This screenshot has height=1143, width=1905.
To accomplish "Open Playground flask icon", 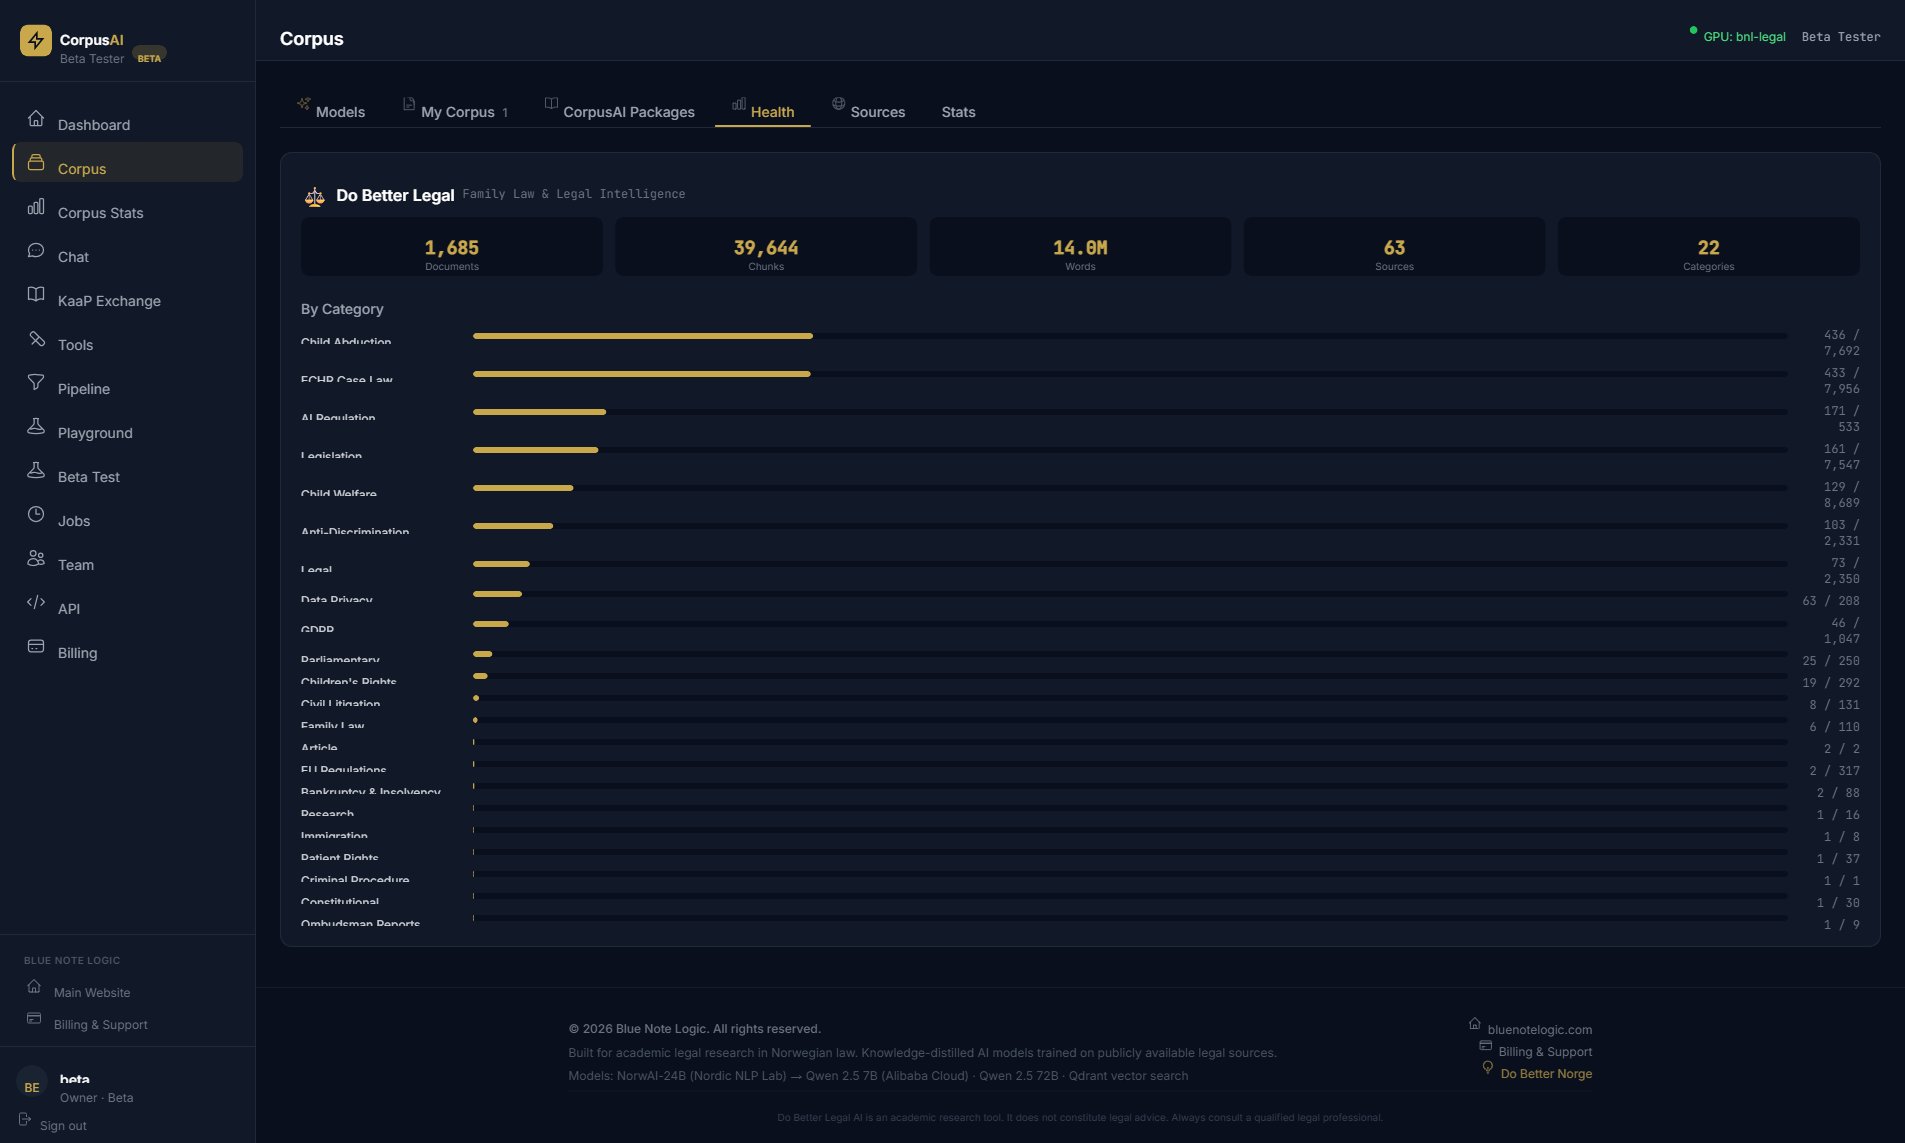I will pos(36,426).
